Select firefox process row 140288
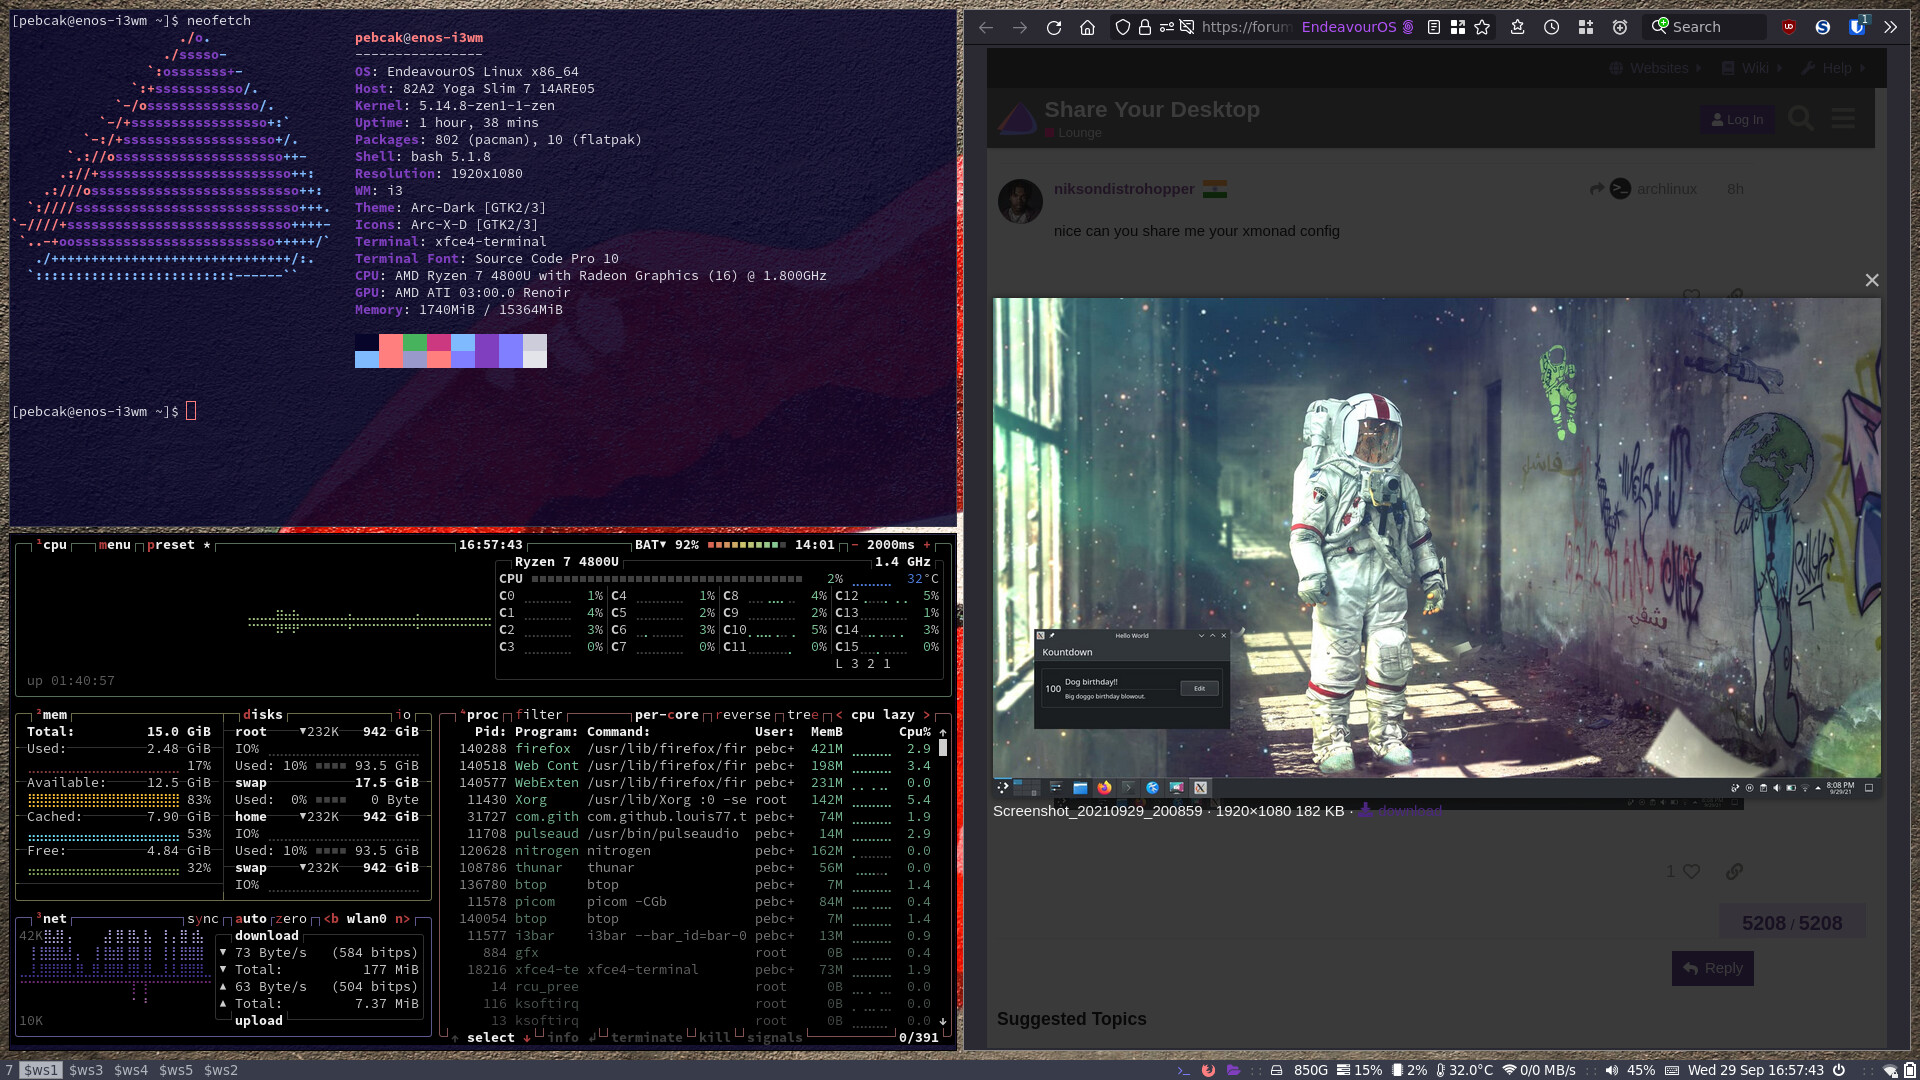 click(x=694, y=749)
